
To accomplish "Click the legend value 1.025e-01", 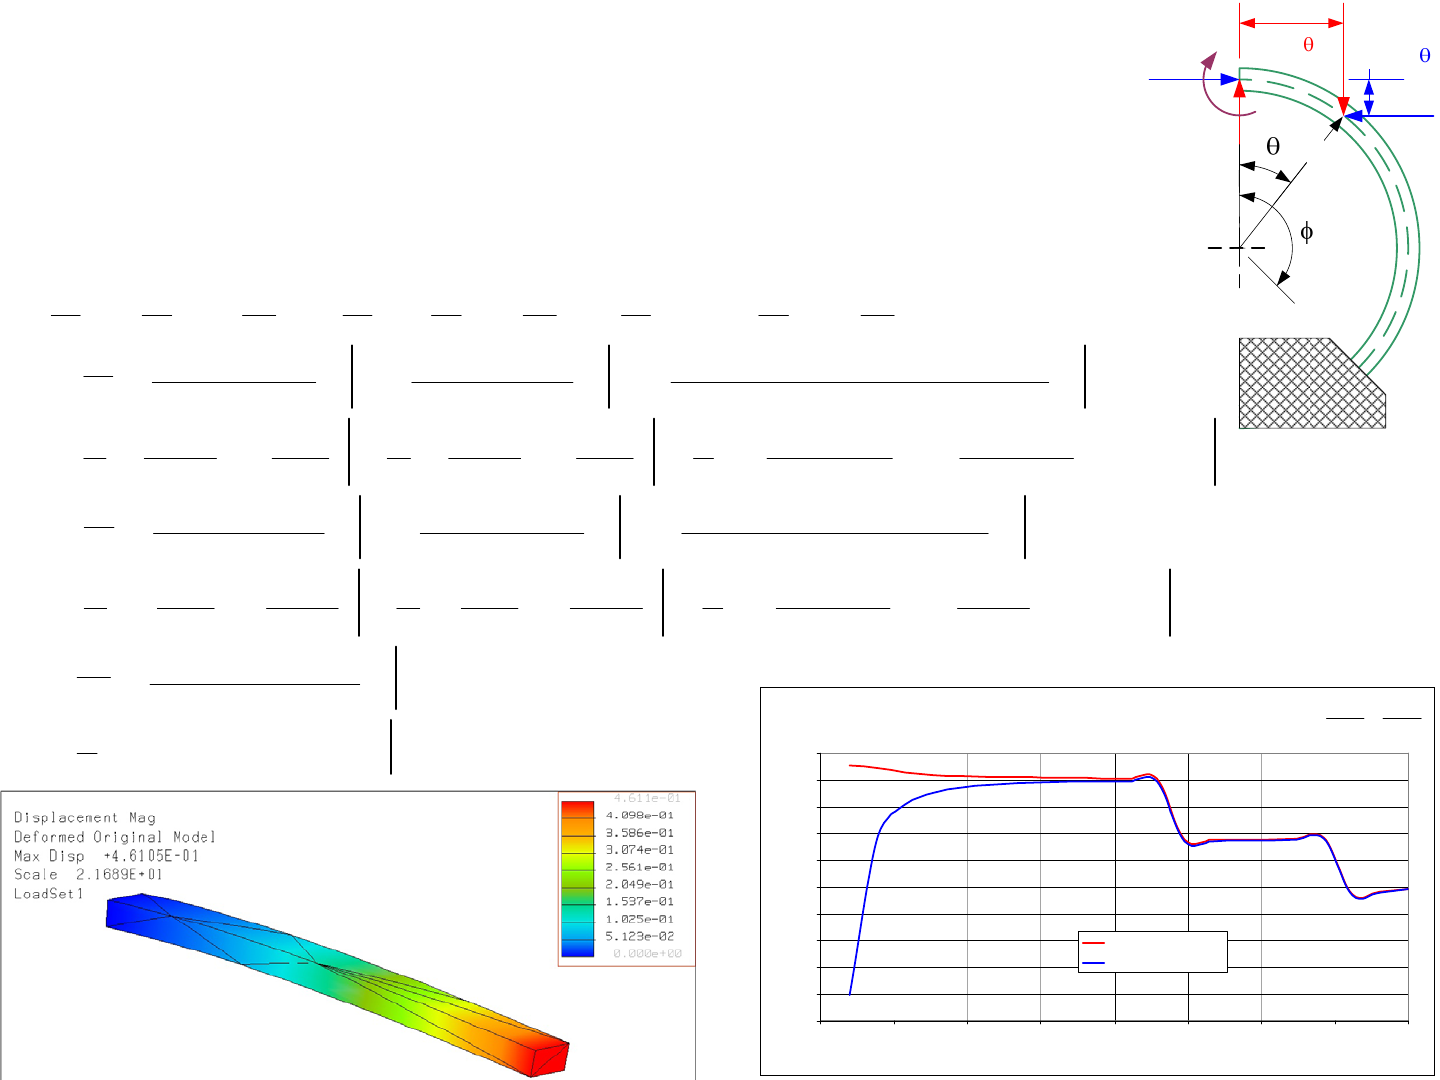I will tap(640, 919).
